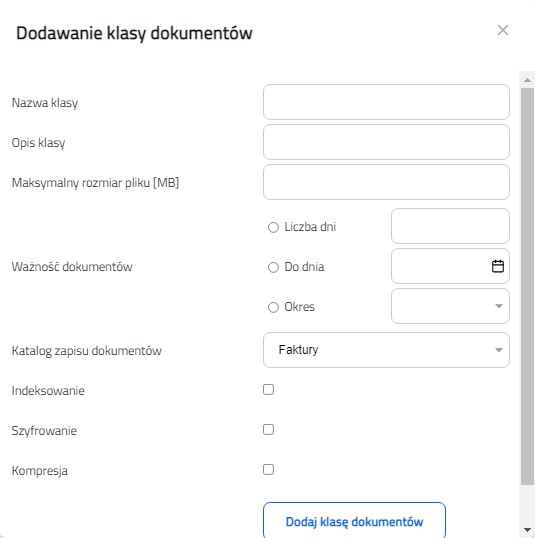Tick the Kompresja checkbox
Image resolution: width=535 pixels, height=538 pixels.
(268, 469)
